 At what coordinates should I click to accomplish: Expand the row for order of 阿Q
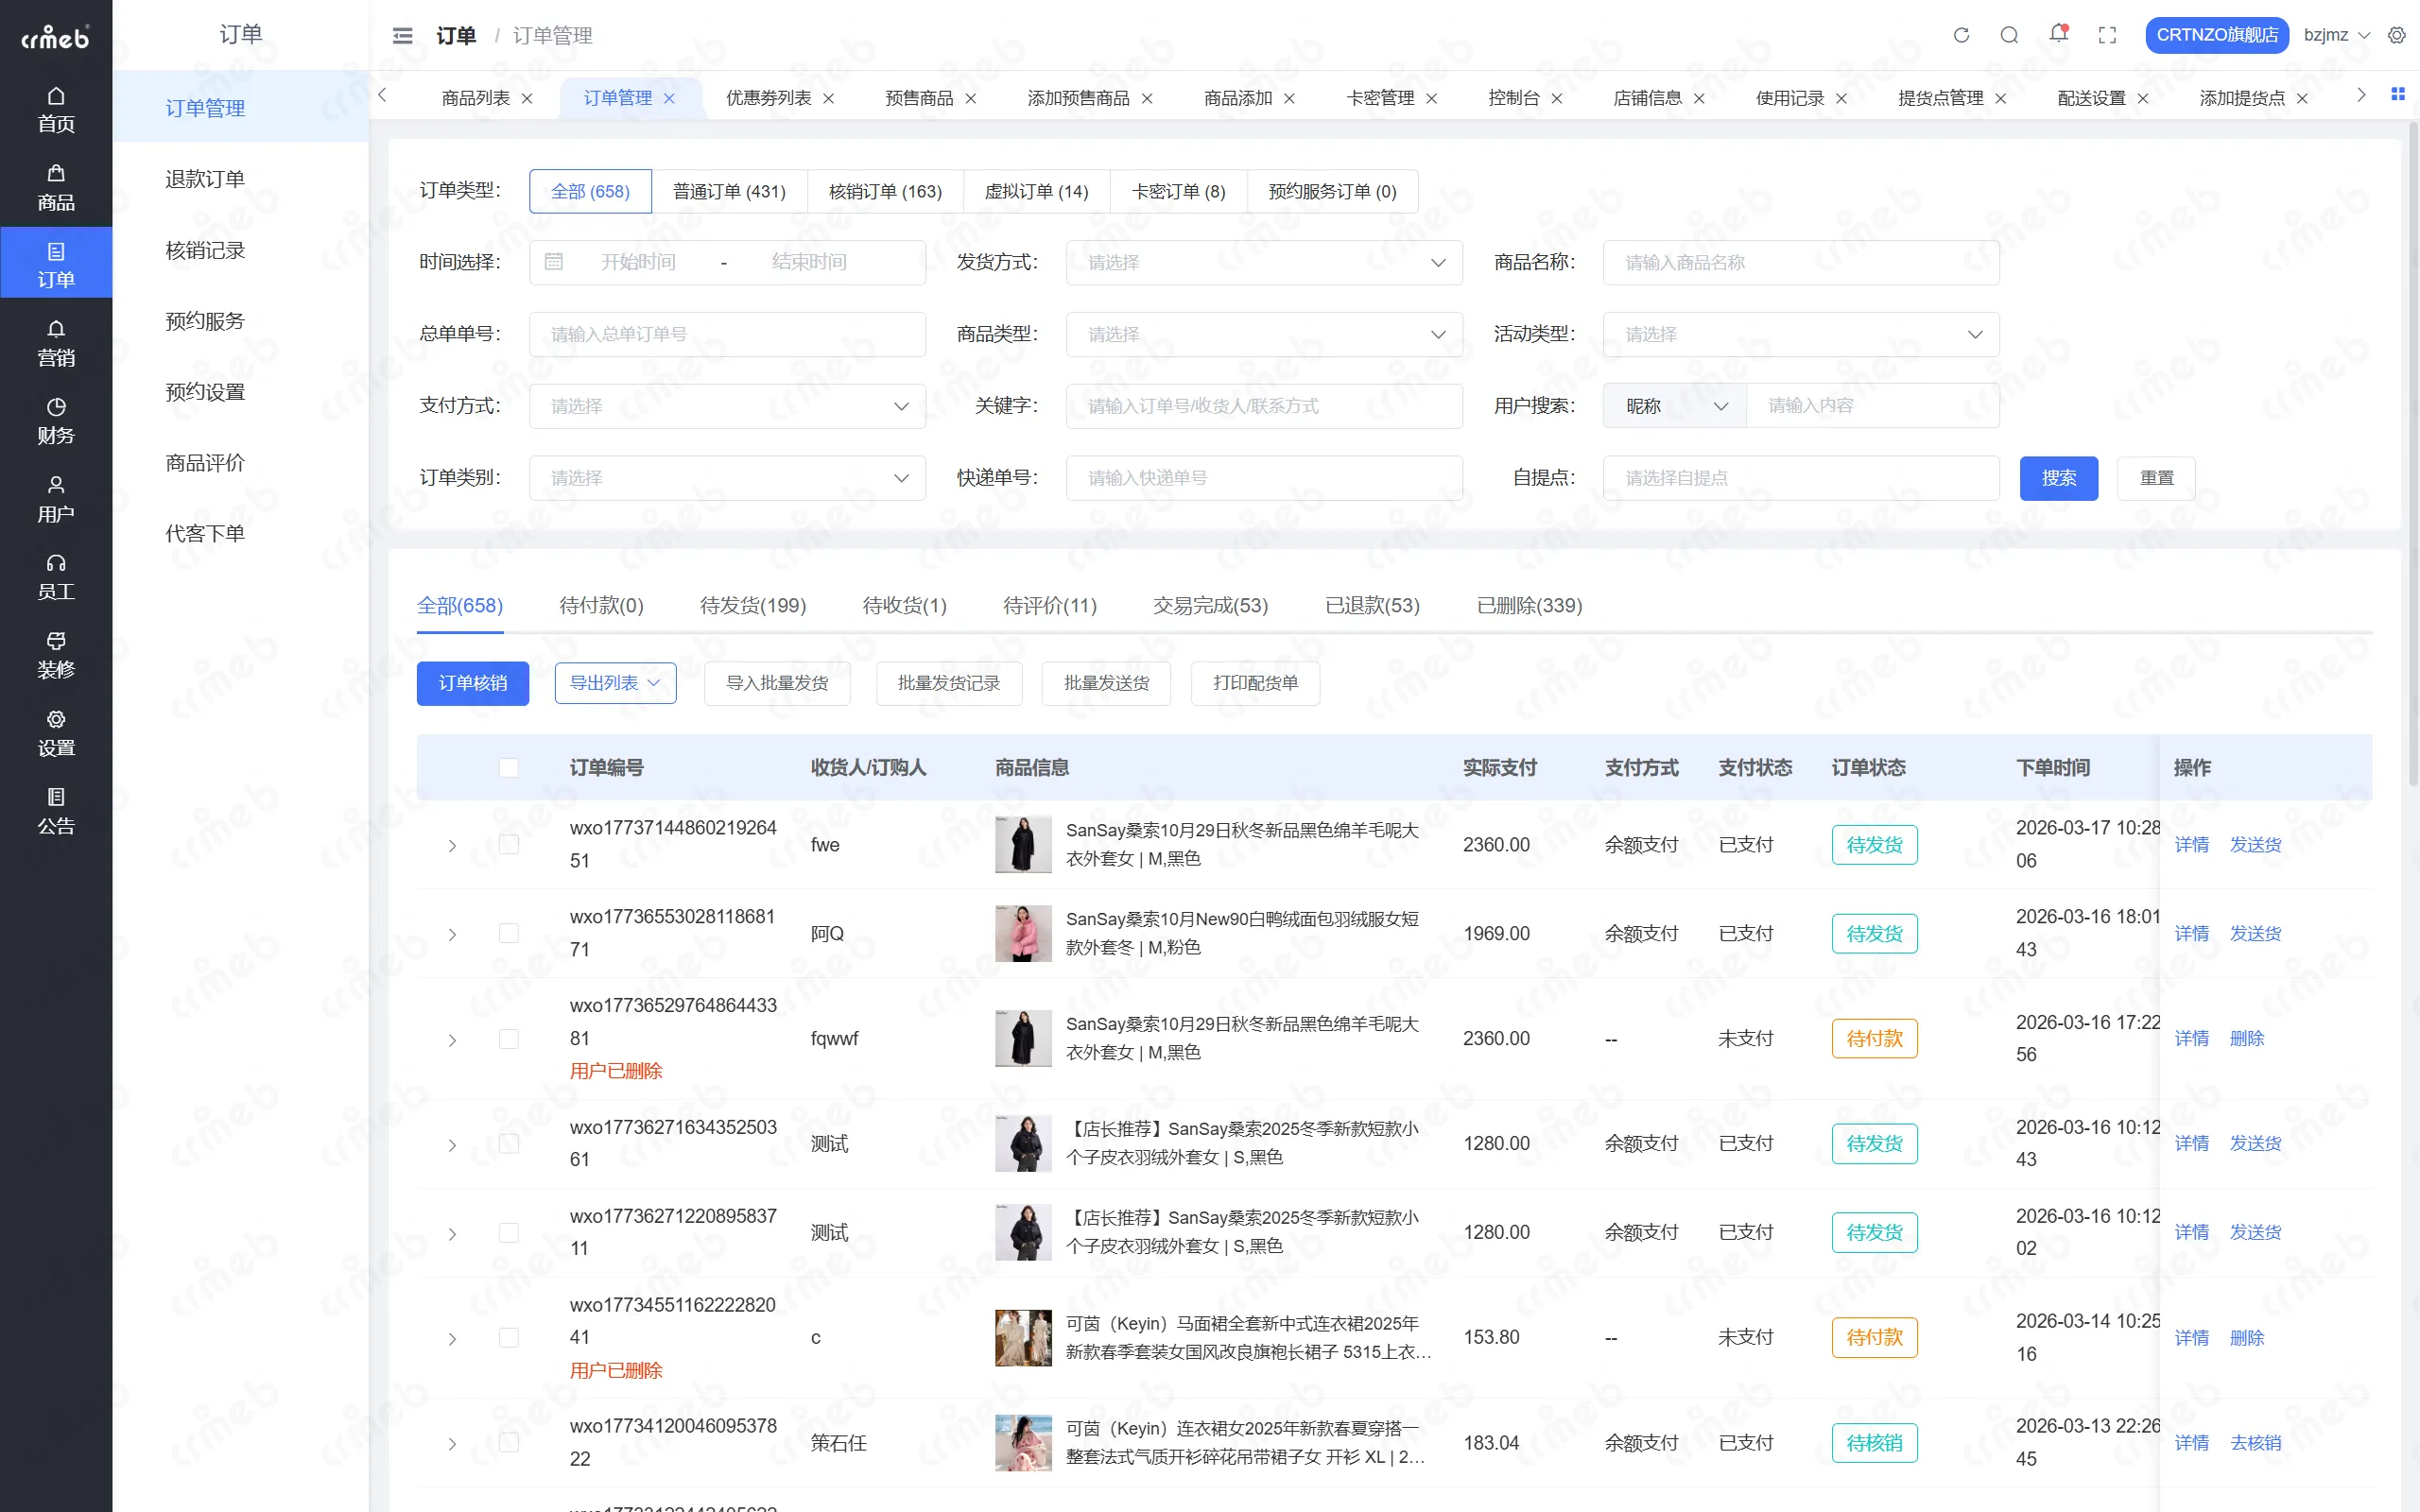[452, 934]
